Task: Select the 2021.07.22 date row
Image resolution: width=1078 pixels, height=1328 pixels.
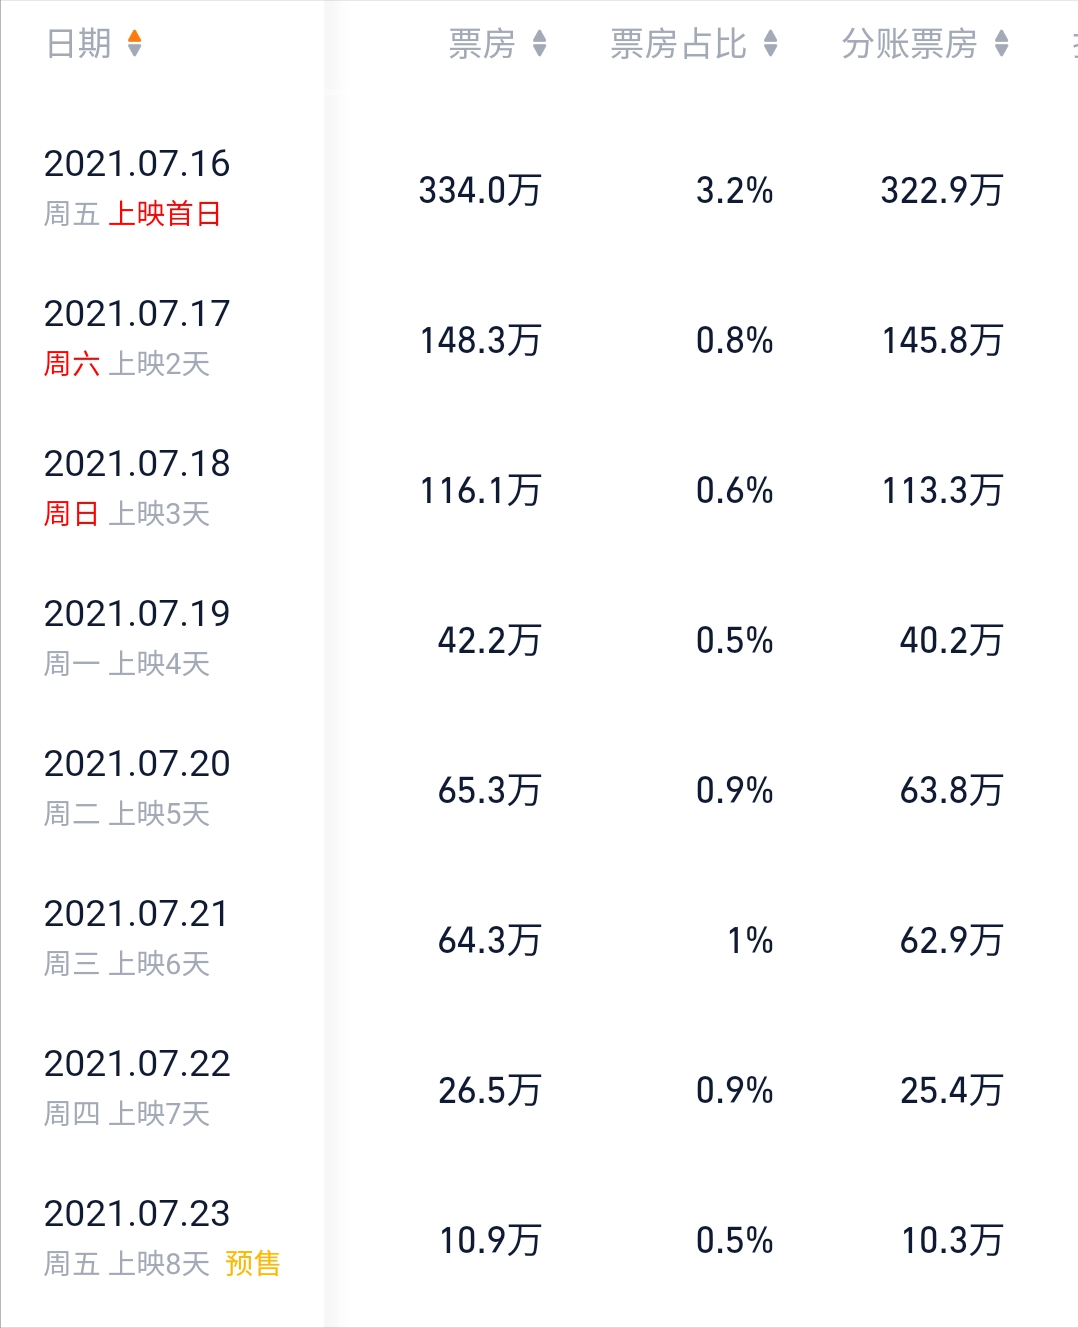Action: click(539, 1089)
